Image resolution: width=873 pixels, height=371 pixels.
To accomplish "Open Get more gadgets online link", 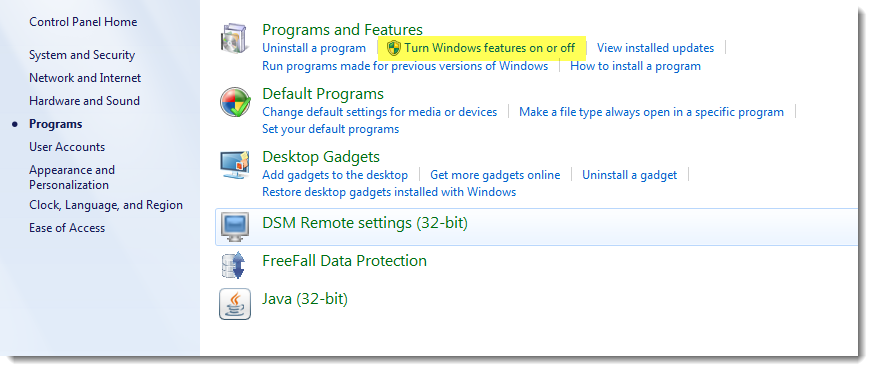I will tap(495, 175).
